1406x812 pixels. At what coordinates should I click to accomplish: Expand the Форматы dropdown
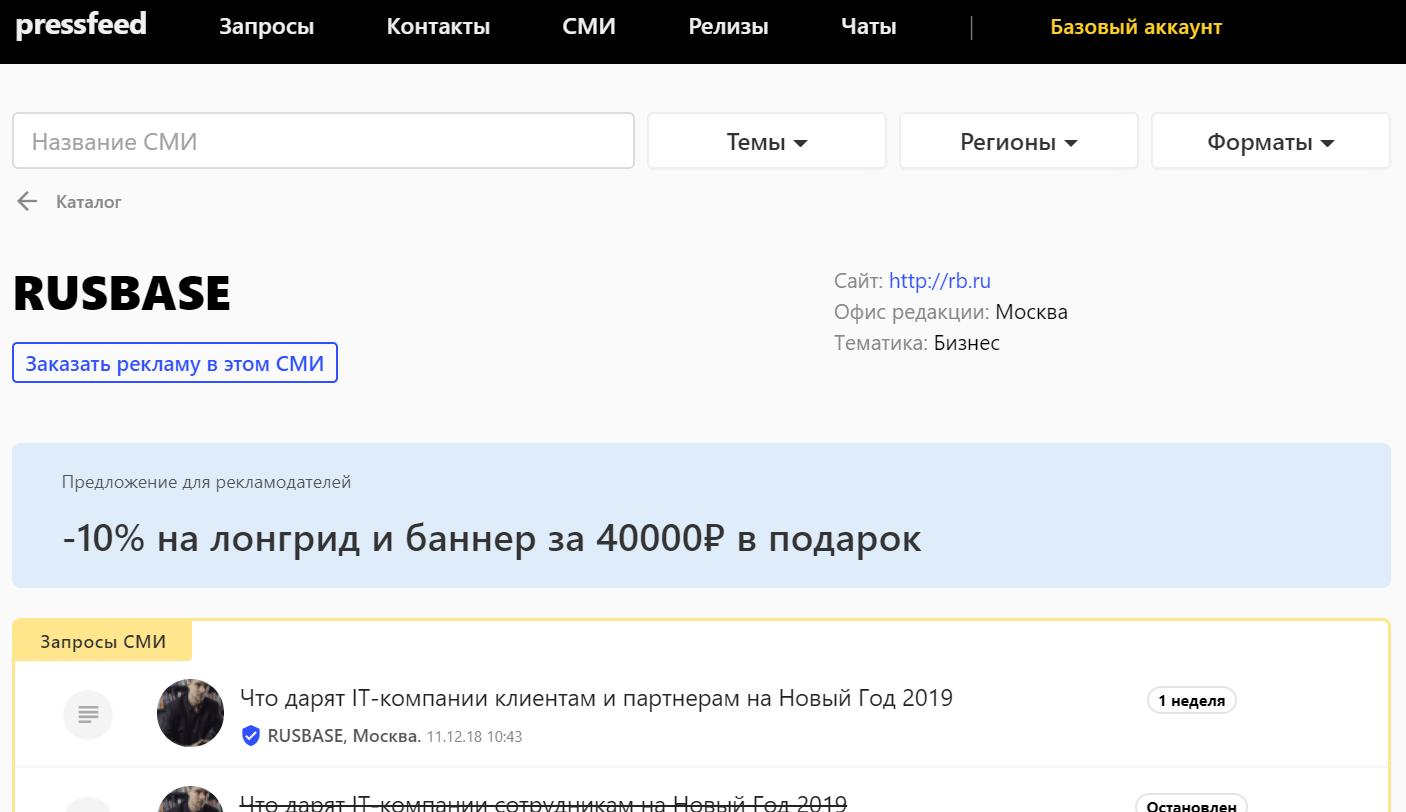[1270, 142]
